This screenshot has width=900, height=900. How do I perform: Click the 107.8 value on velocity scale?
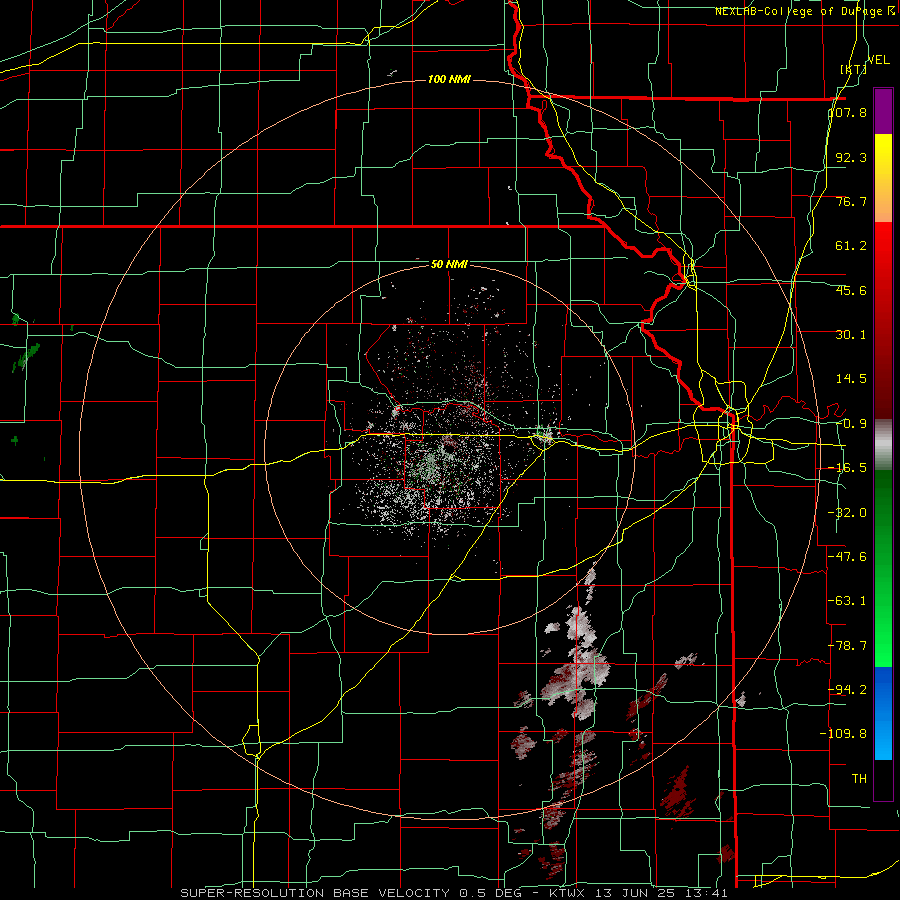pyautogui.click(x=848, y=112)
